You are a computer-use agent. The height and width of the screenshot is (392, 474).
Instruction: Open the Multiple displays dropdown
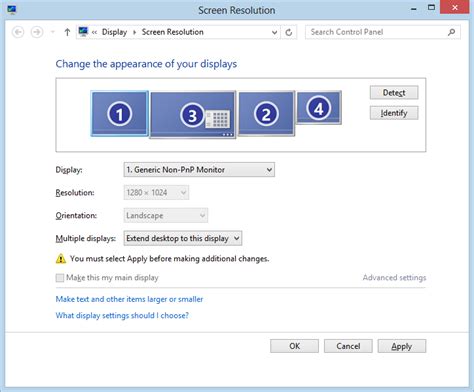[183, 238]
